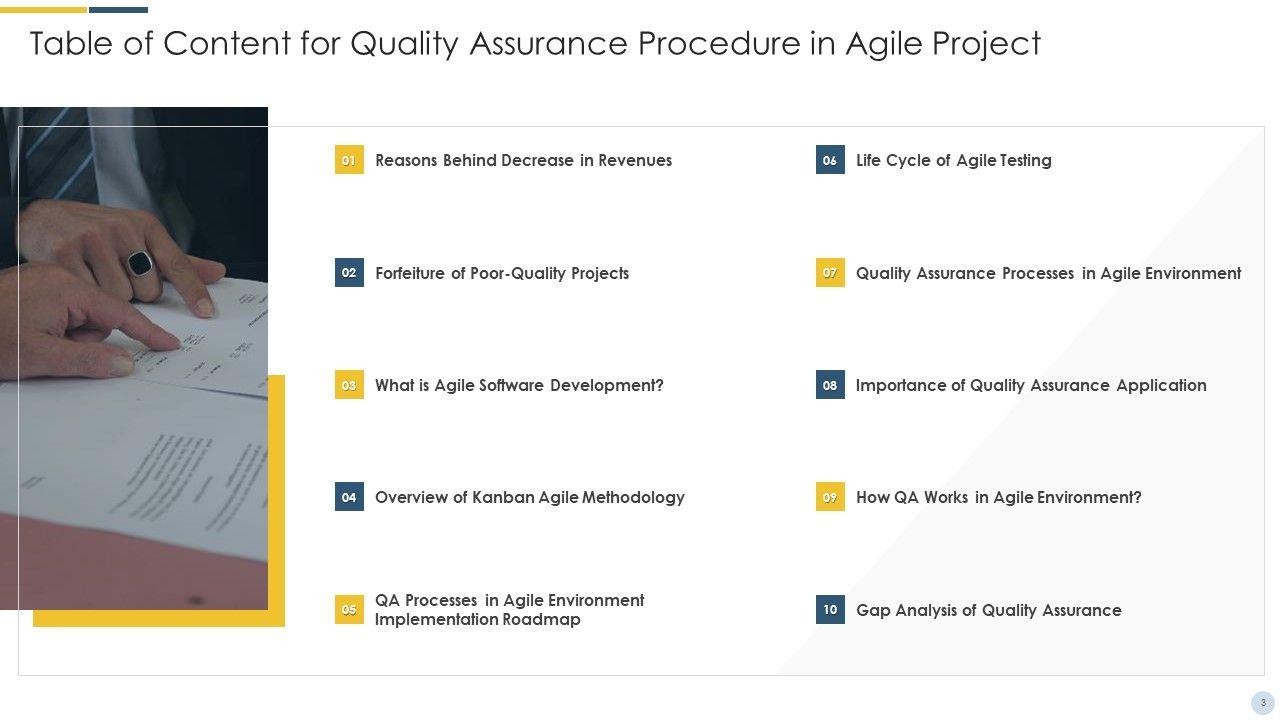1280x720 pixels.
Task: Click the 06 navy number badge
Action: tap(830, 160)
